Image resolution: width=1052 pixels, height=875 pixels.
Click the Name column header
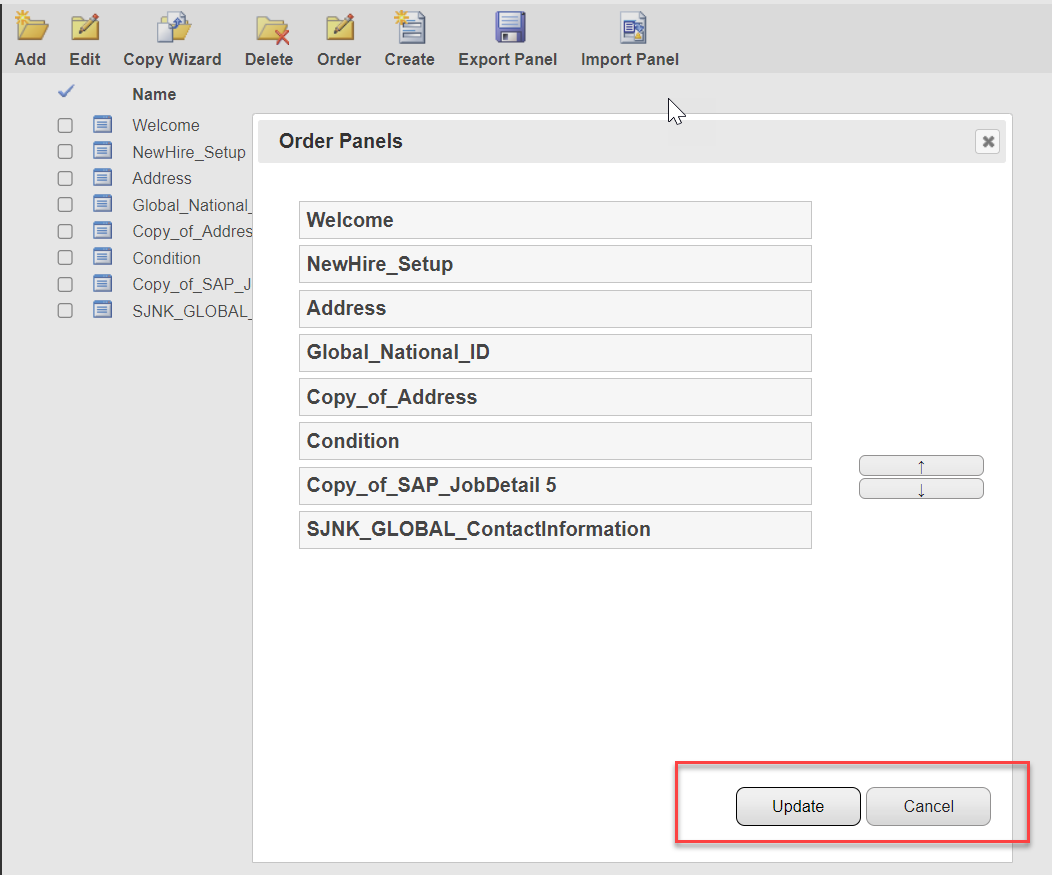point(154,95)
